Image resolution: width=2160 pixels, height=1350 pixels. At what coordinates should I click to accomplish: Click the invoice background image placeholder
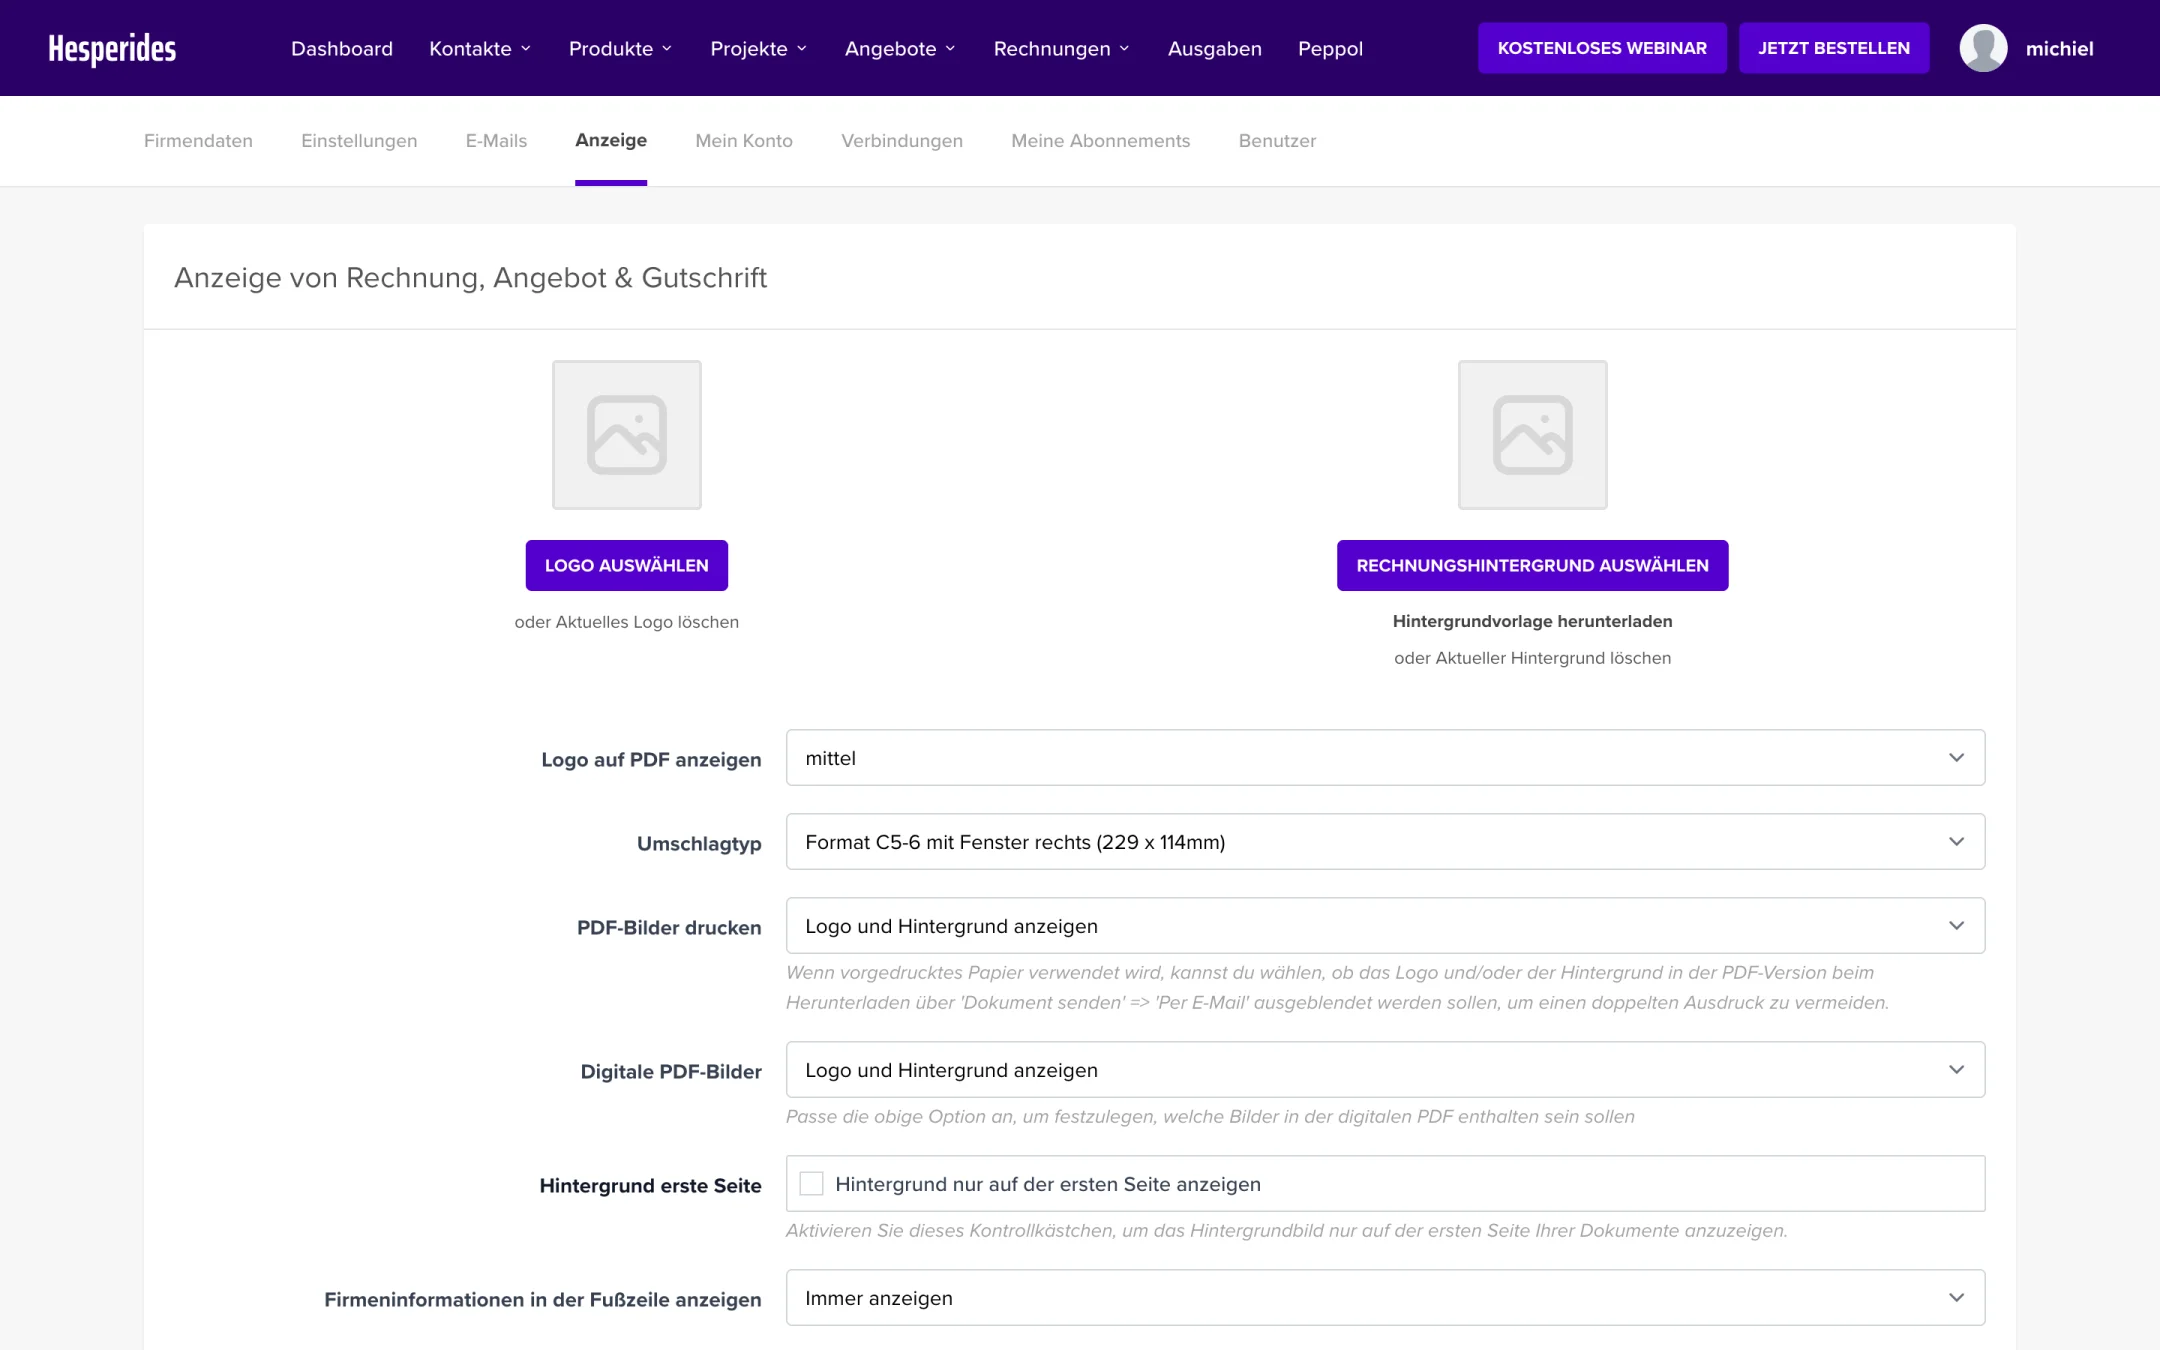click(1532, 435)
